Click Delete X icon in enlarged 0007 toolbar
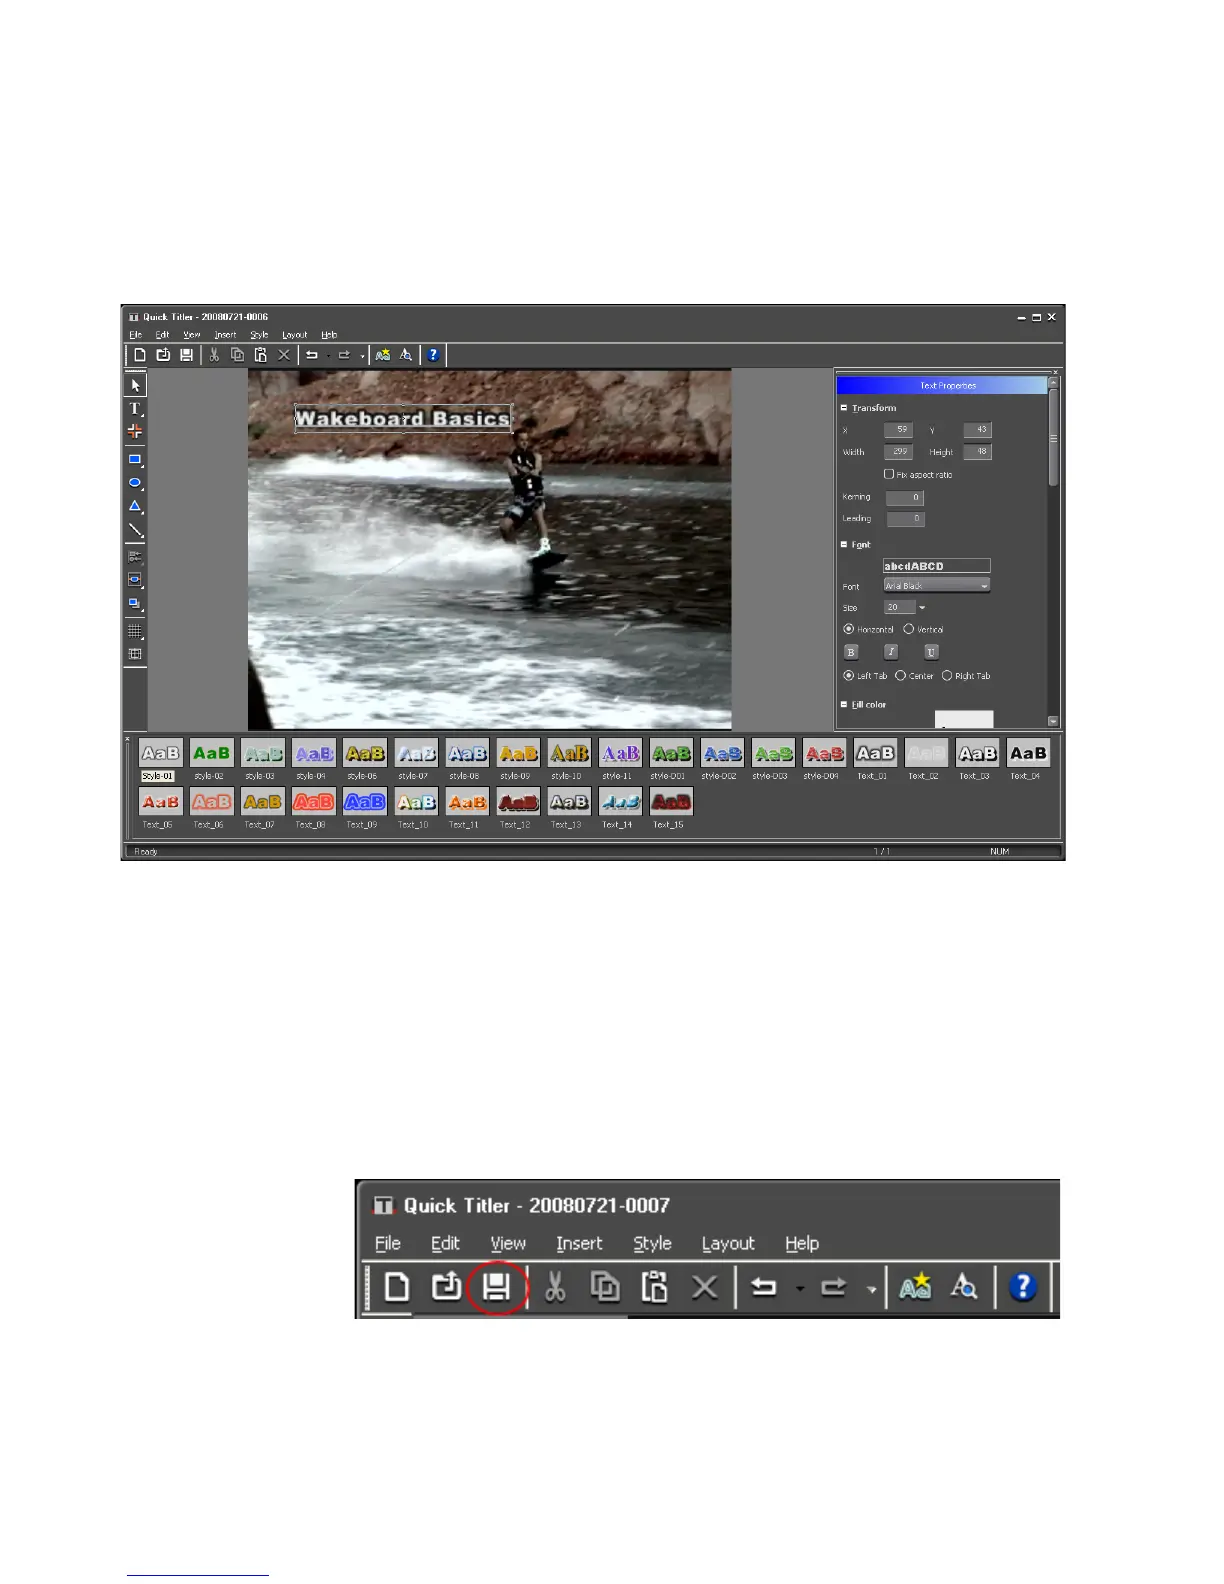The width and height of the screenshot is (1224, 1584). point(705,1287)
